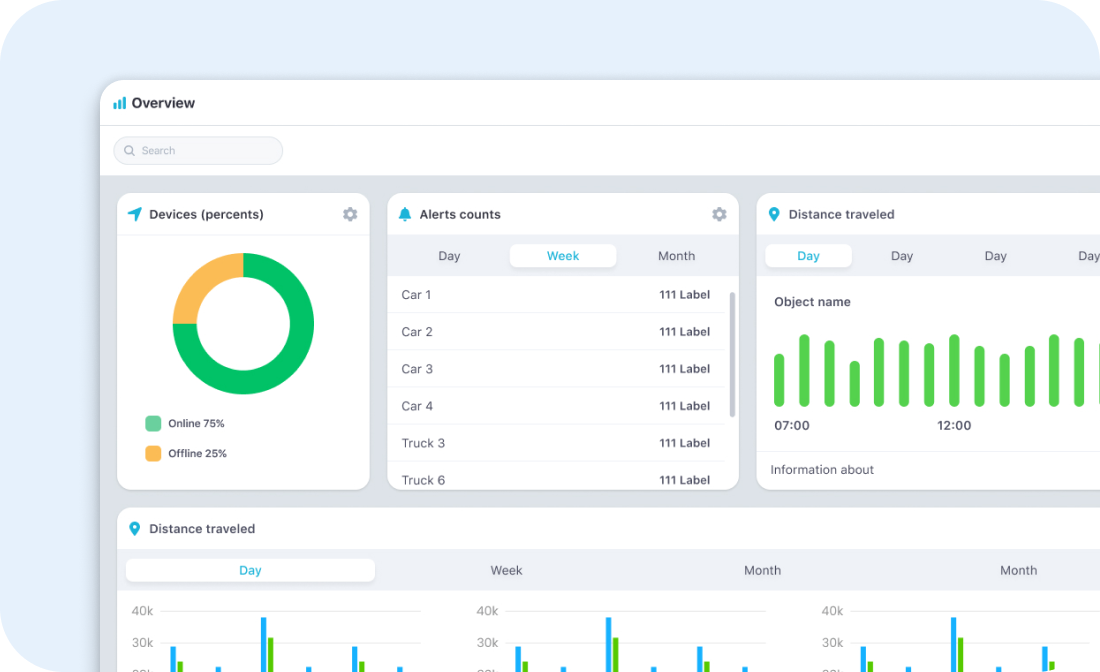
Task: Click the Devices navigation arrow icon
Action: [135, 214]
